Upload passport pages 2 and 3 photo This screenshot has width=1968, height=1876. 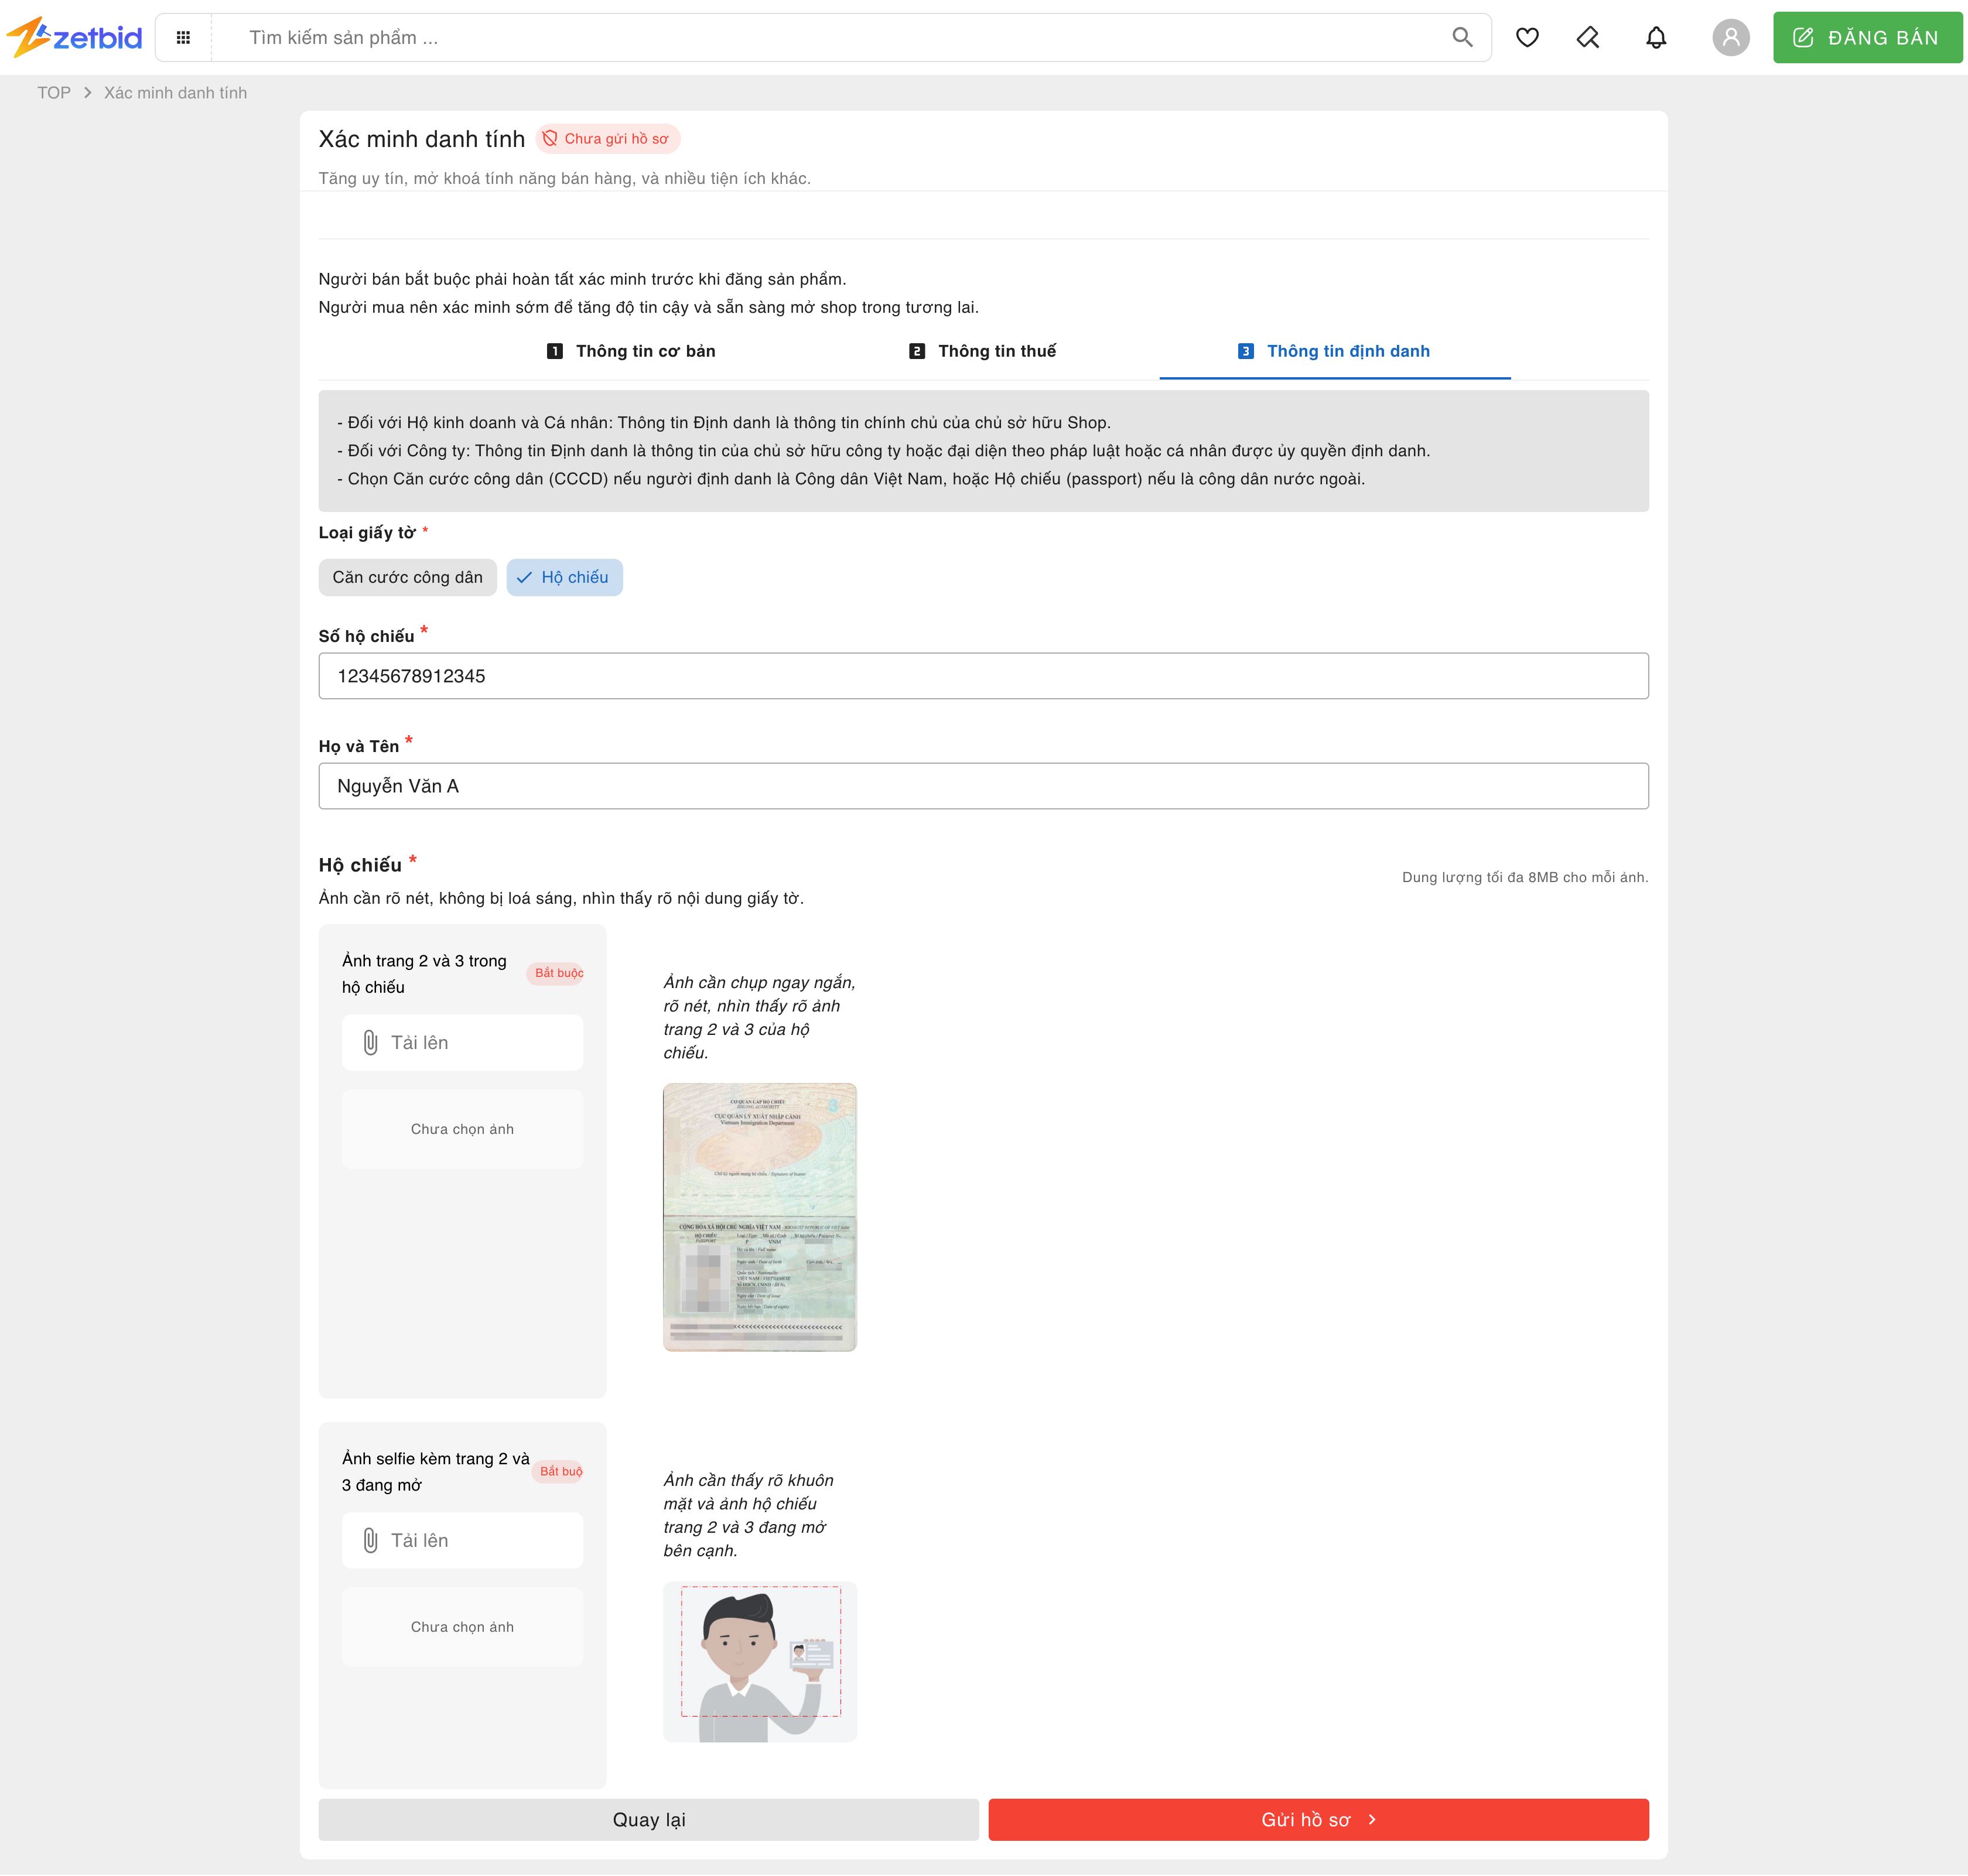point(462,1043)
